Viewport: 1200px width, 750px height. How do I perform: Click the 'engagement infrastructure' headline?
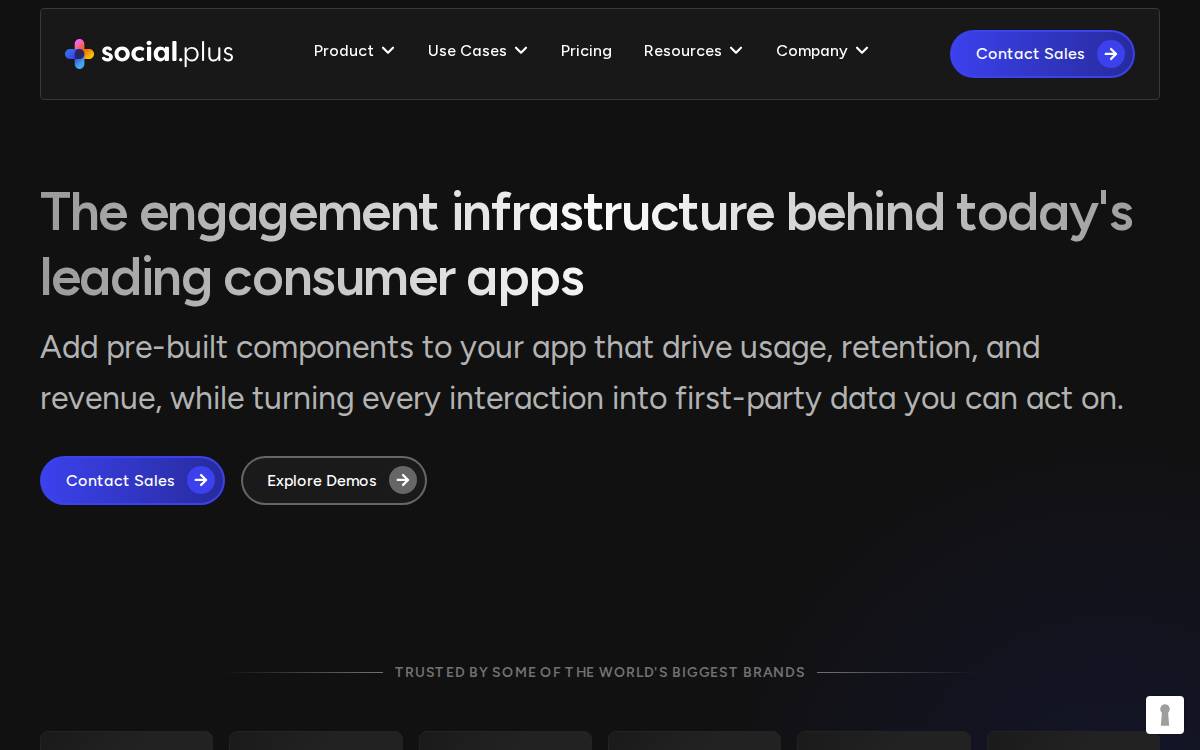[x=586, y=244]
